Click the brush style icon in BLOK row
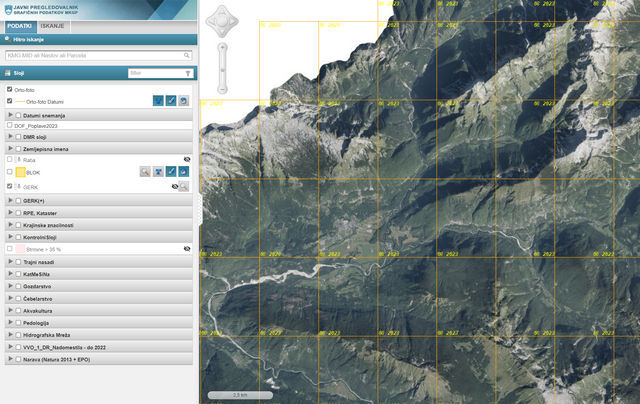This screenshot has width=640, height=404. (x=171, y=172)
